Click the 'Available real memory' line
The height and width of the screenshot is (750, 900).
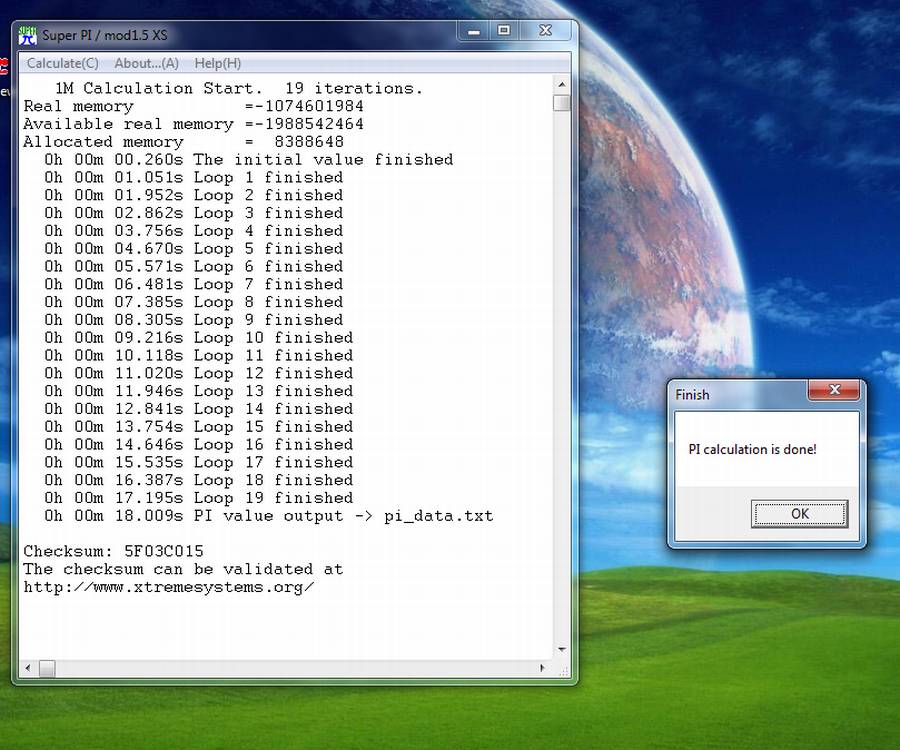193,124
